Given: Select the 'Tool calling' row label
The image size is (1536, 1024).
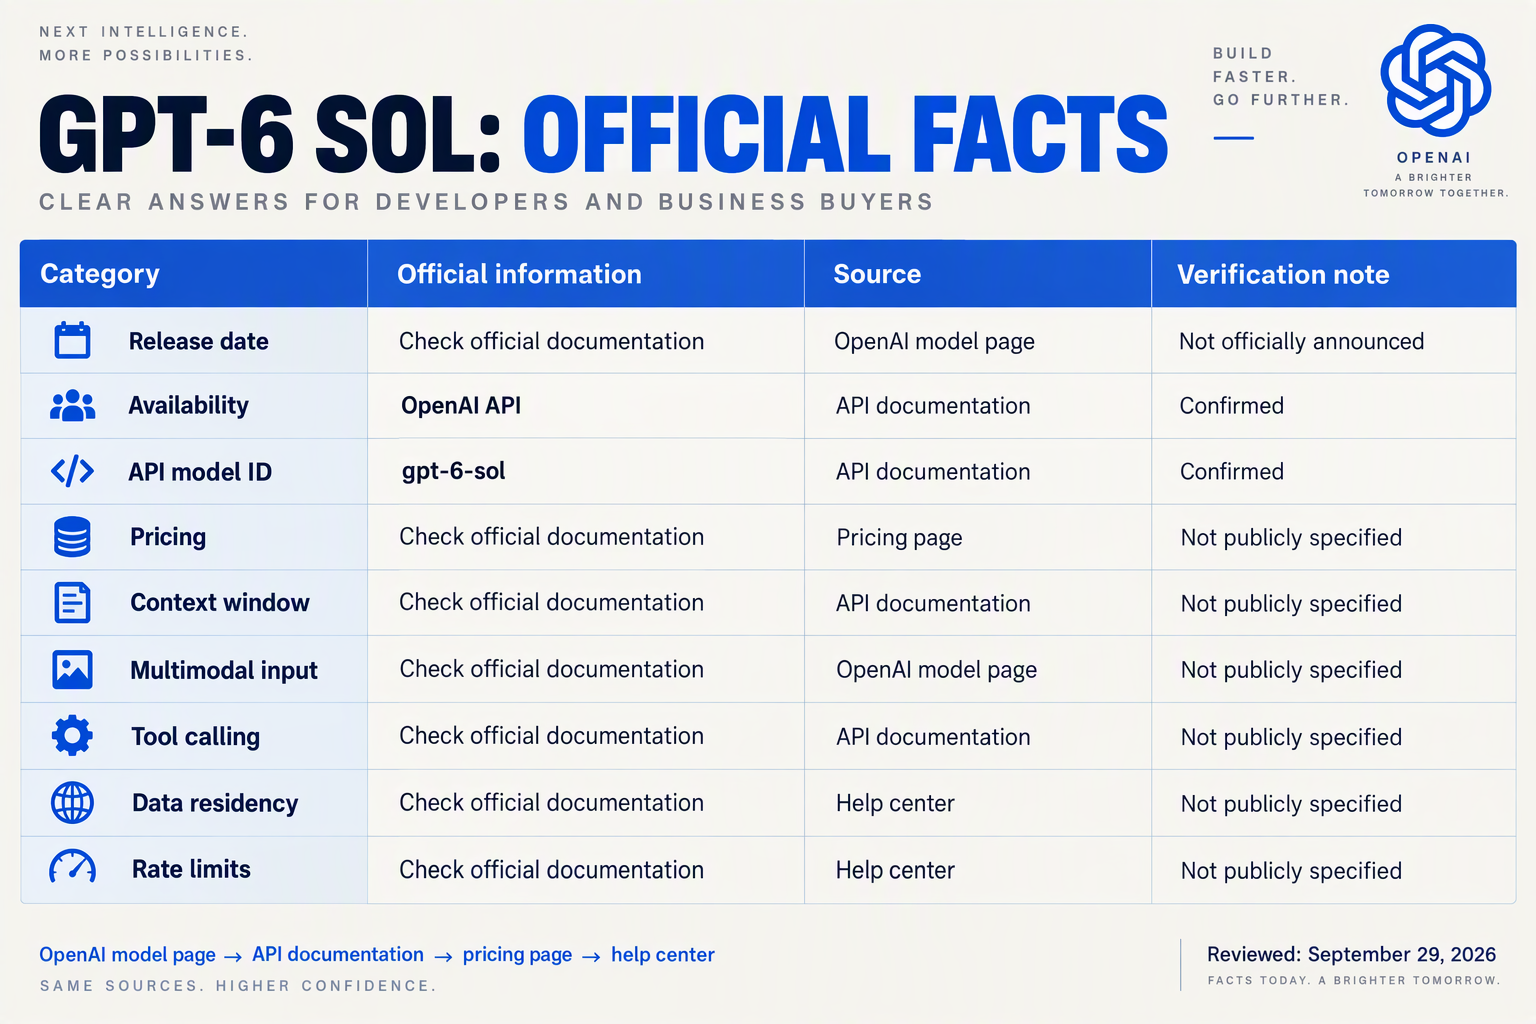Looking at the screenshot, I should (x=195, y=737).
